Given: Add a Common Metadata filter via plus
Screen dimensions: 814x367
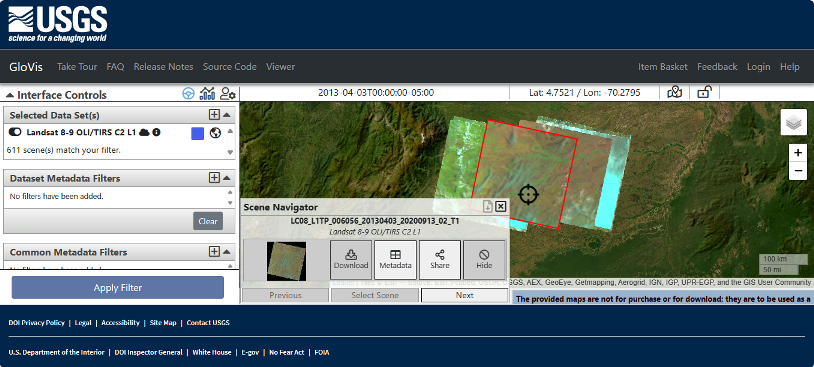Looking at the screenshot, I should (214, 252).
